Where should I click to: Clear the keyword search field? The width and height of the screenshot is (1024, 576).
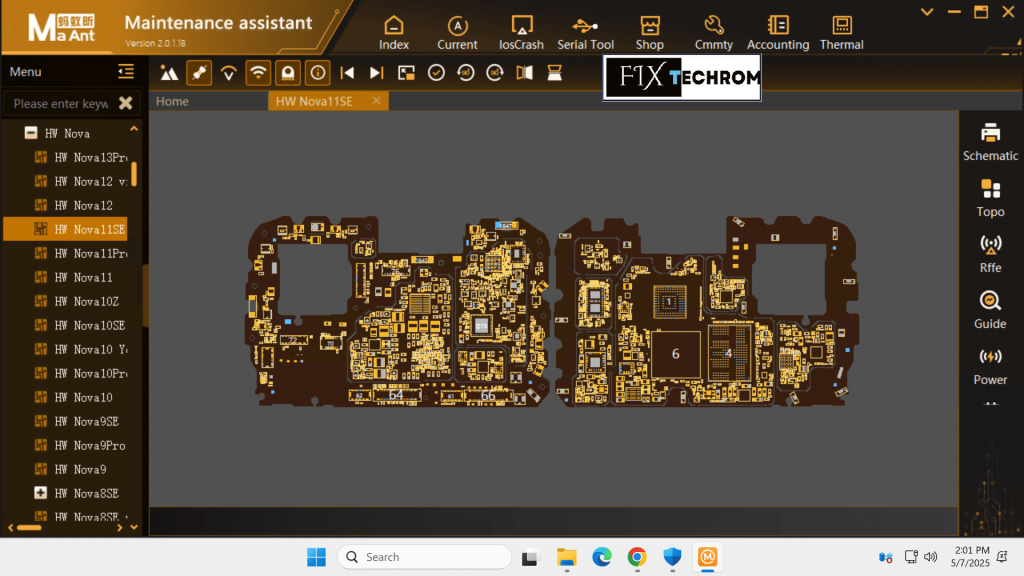tap(125, 103)
